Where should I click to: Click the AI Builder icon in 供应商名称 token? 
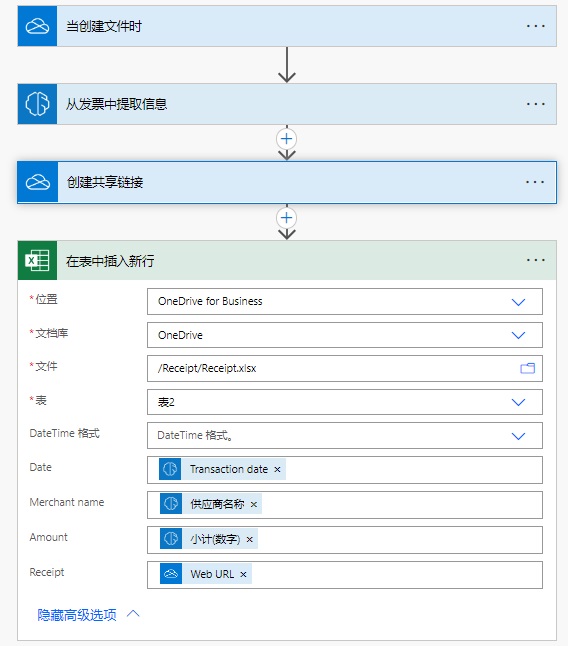[x=171, y=504]
